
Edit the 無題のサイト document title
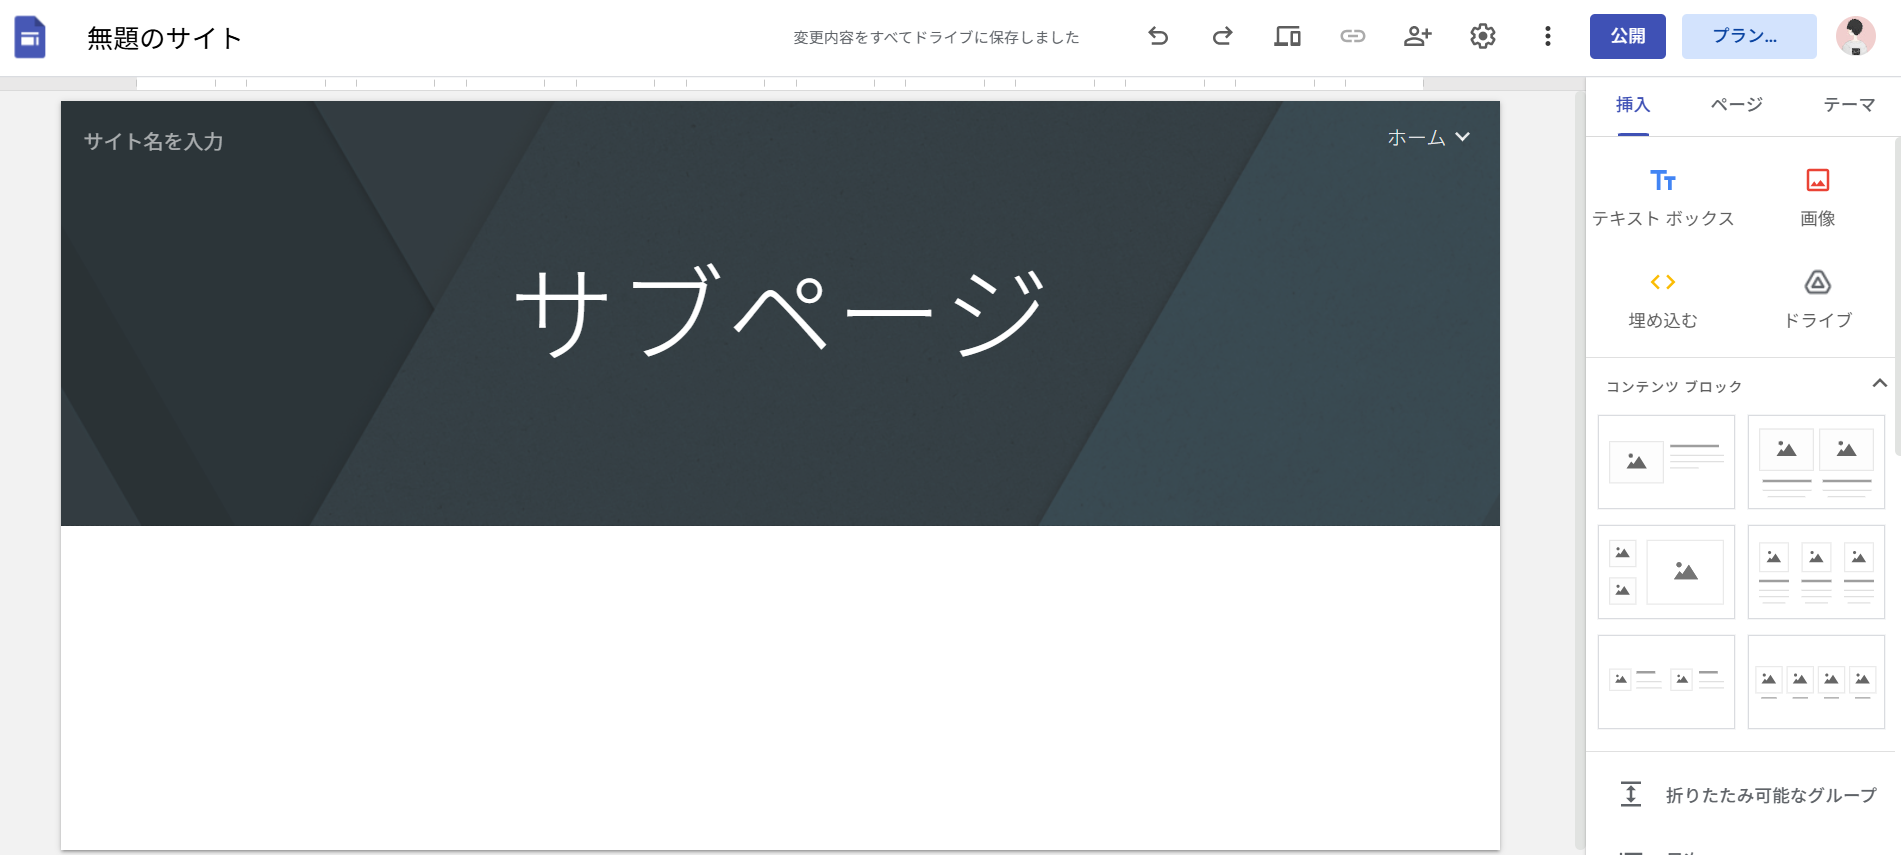(x=165, y=38)
